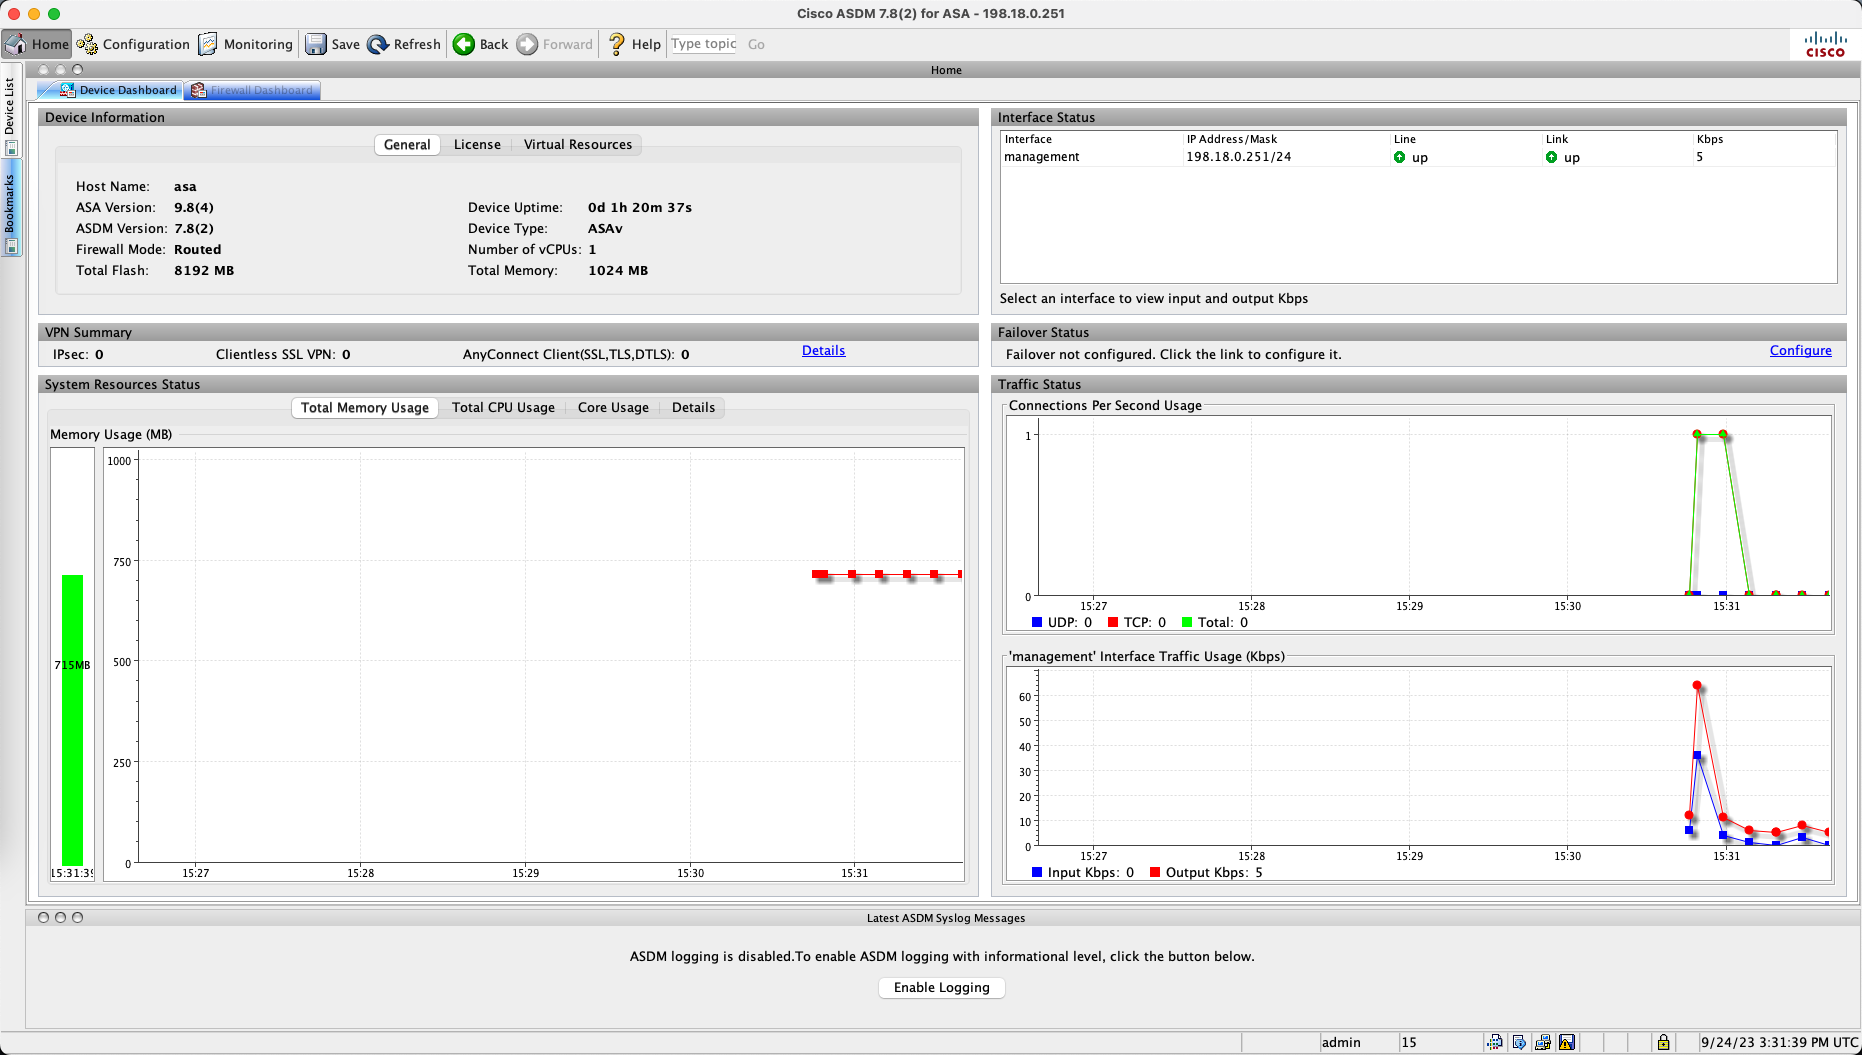Image resolution: width=1862 pixels, height=1055 pixels.
Task: Go Back using green arrow
Action: click(464, 44)
